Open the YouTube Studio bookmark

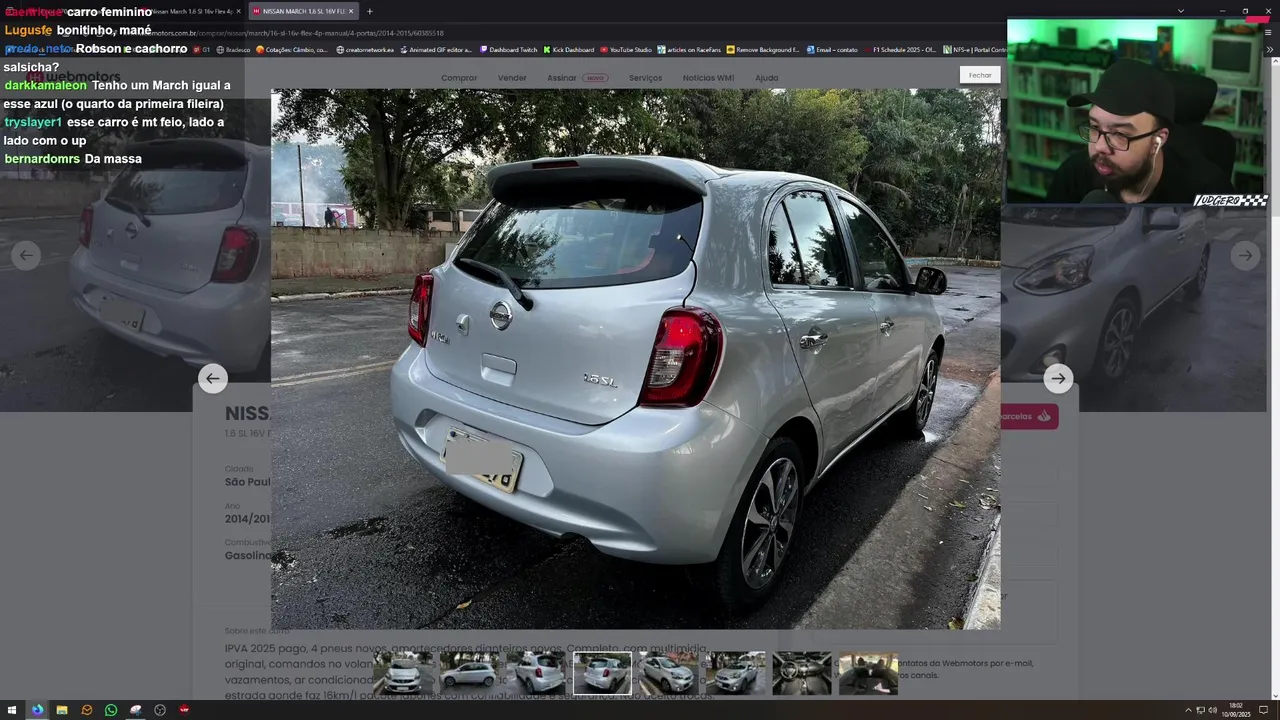click(626, 49)
